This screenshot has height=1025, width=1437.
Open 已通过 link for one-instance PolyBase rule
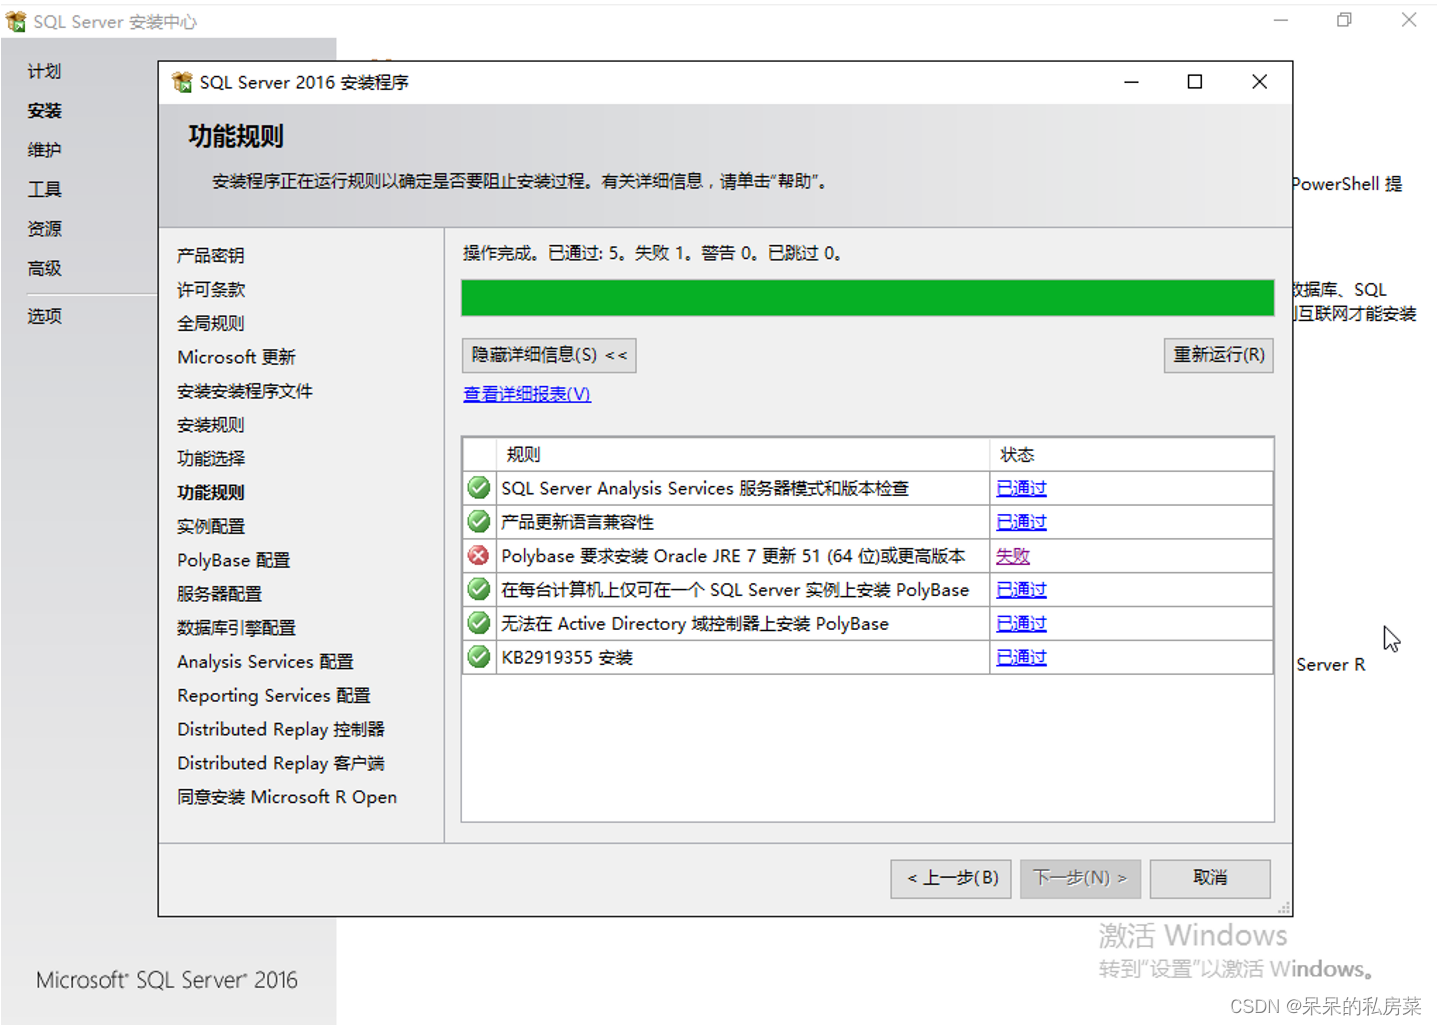coord(1021,590)
